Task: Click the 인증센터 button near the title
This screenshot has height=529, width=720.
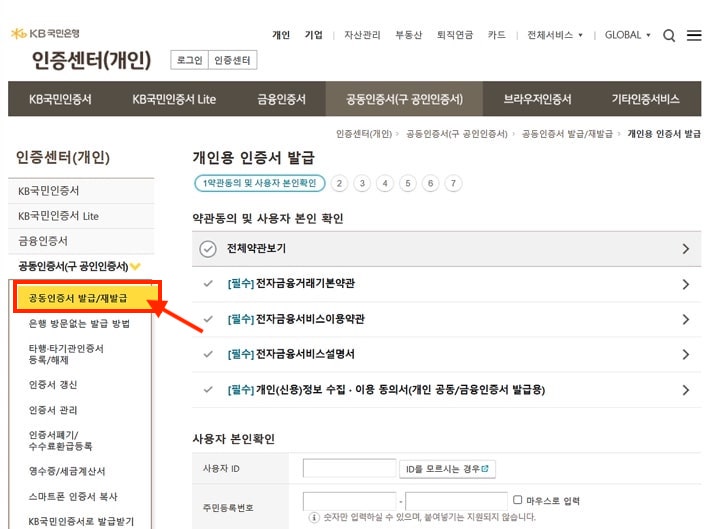Action: click(x=232, y=60)
